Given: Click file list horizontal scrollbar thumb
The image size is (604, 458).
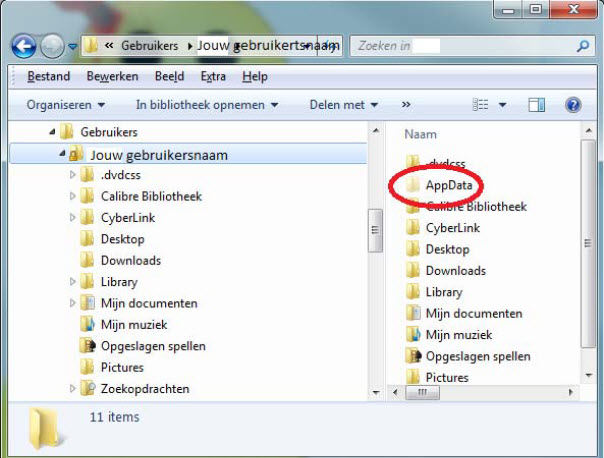Looking at the screenshot, I should 422,392.
